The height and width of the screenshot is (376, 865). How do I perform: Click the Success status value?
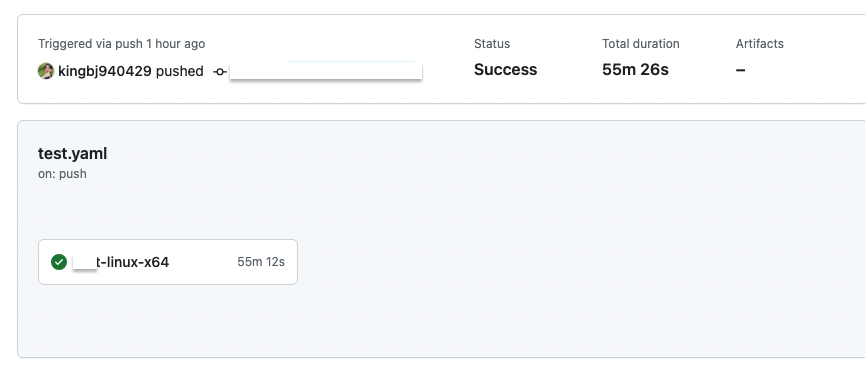[x=505, y=69]
